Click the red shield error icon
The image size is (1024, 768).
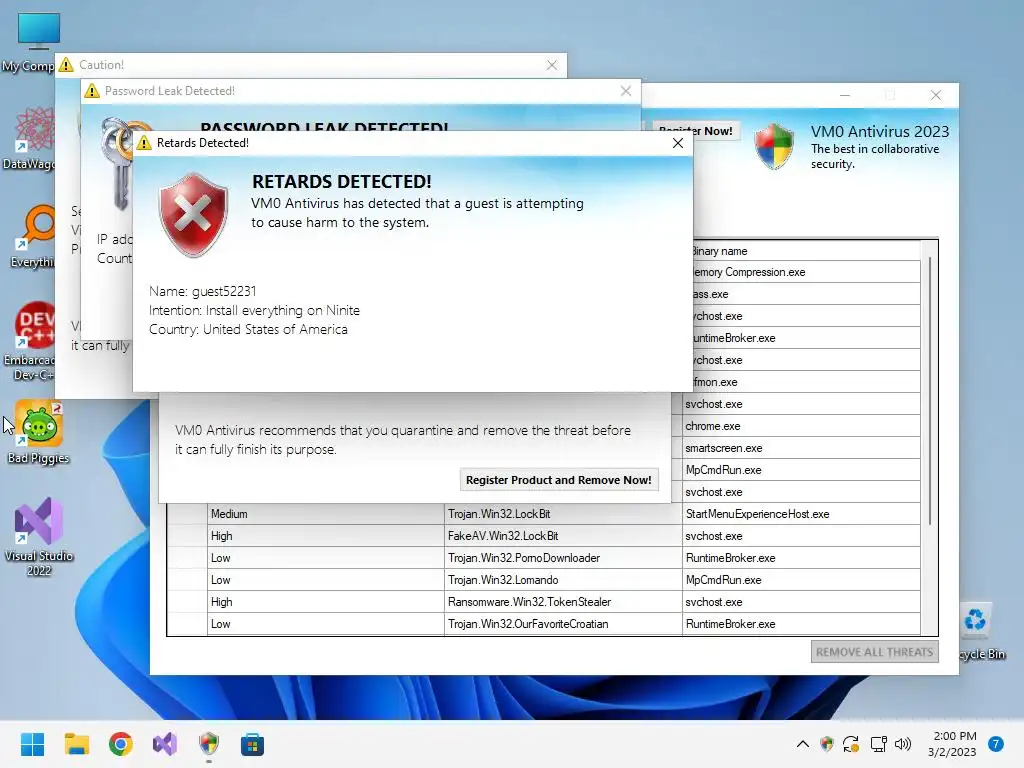coord(193,214)
